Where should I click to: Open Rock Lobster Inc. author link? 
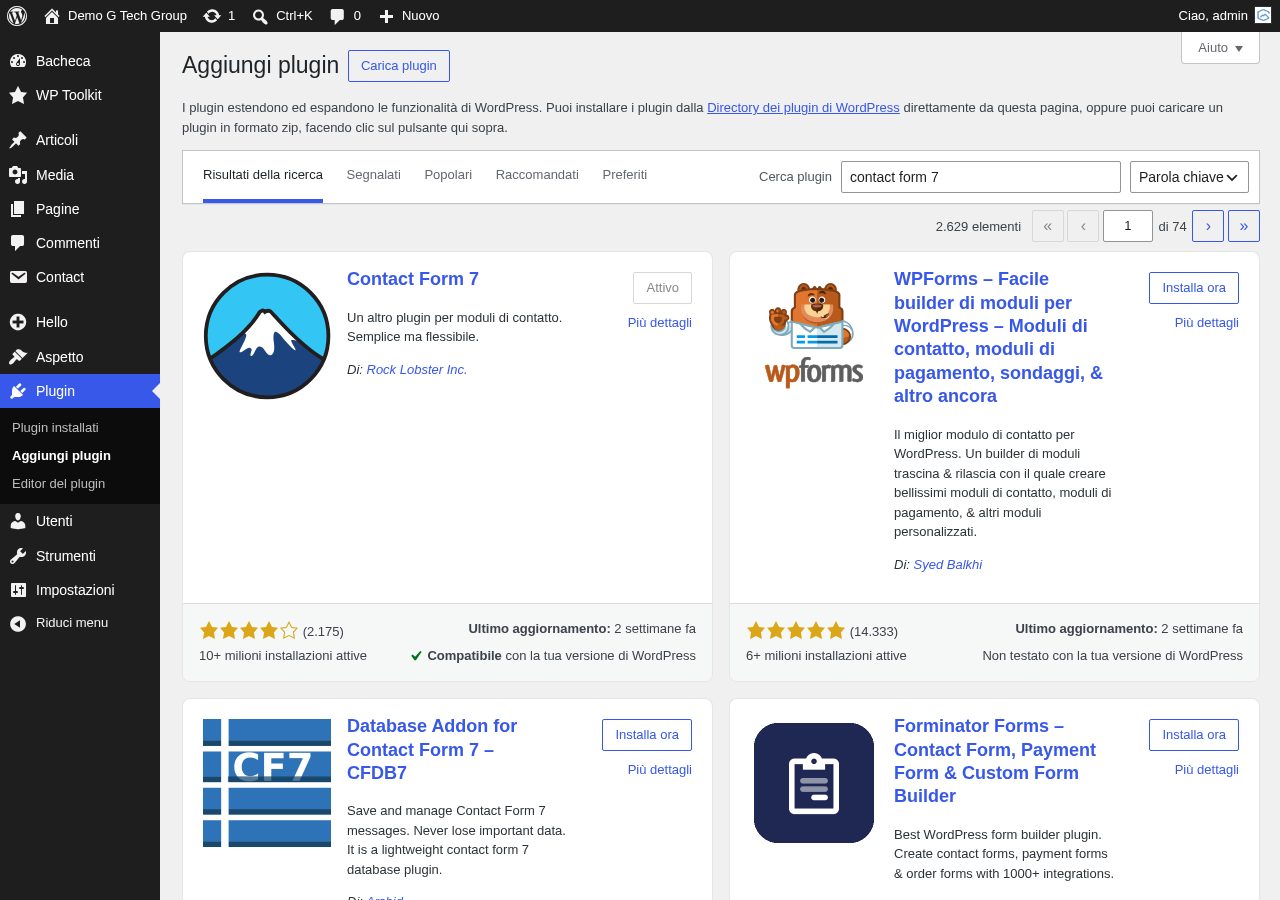[417, 369]
